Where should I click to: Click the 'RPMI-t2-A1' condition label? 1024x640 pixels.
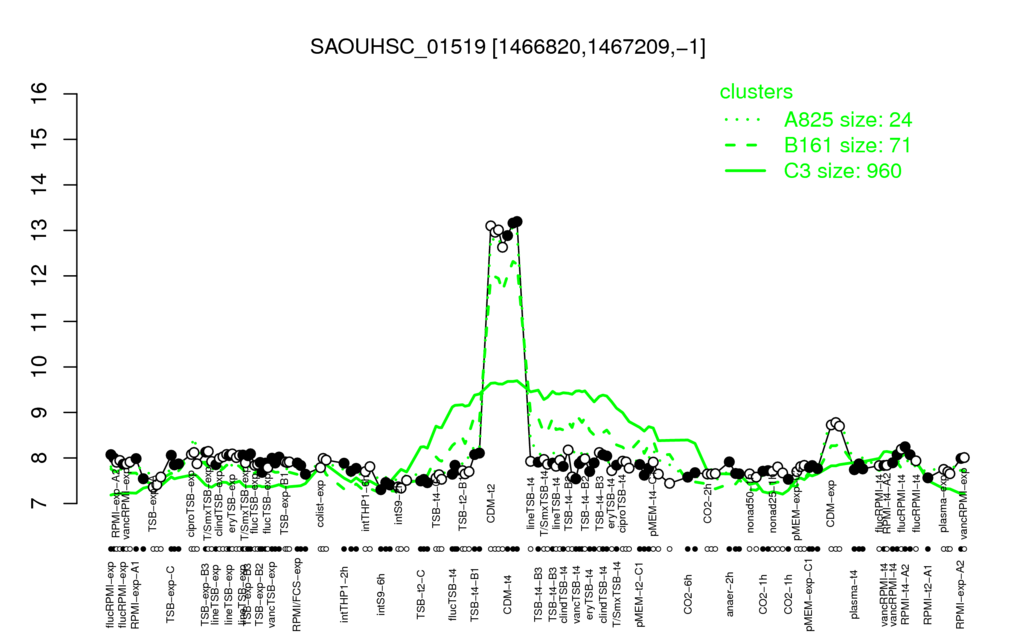[928, 596]
